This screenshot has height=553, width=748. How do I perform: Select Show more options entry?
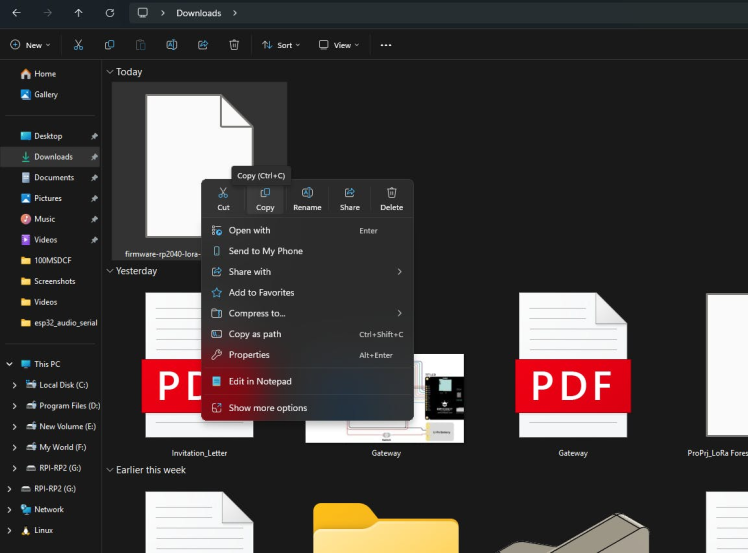(267, 408)
